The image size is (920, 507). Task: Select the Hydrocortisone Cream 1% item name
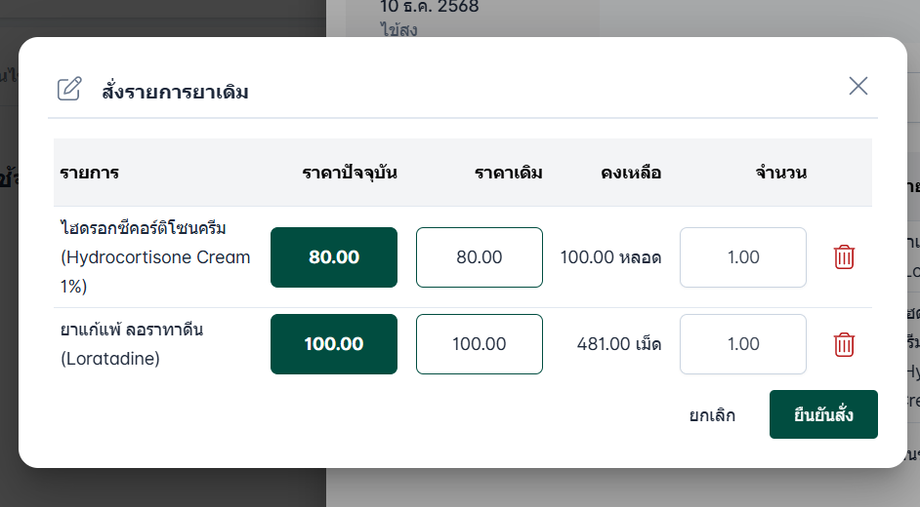pyautogui.click(x=155, y=257)
